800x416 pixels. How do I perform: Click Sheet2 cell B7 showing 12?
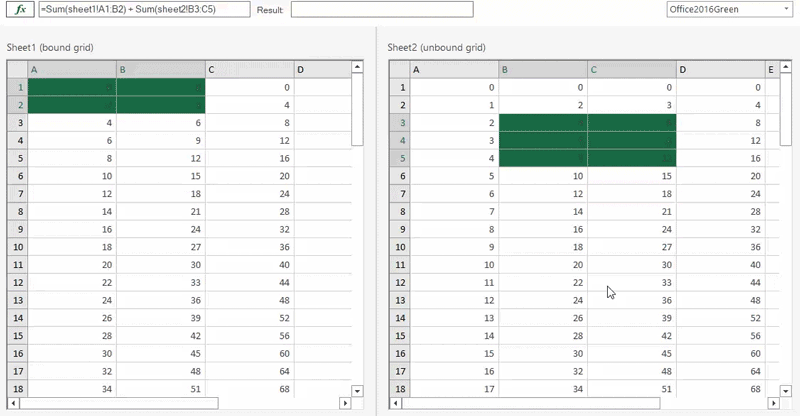[543, 194]
